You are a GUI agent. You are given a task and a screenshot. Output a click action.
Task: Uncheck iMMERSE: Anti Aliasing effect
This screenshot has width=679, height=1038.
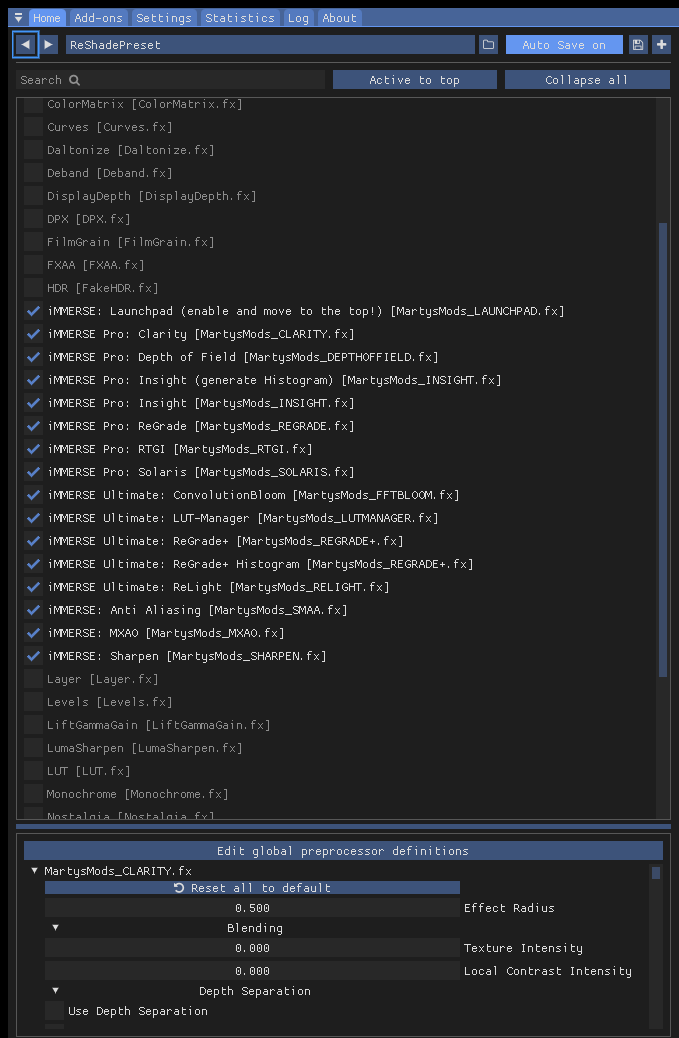(33, 610)
